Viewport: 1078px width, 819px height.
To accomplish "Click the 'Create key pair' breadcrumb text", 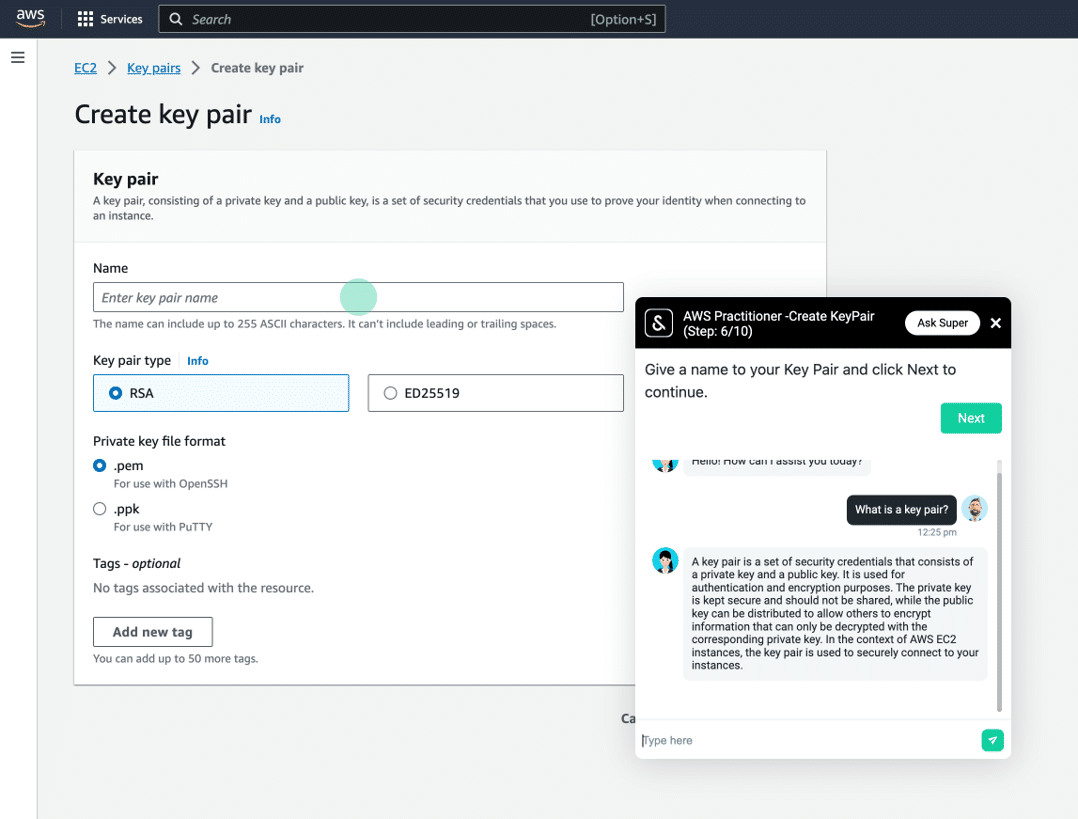I will pyautogui.click(x=257, y=68).
